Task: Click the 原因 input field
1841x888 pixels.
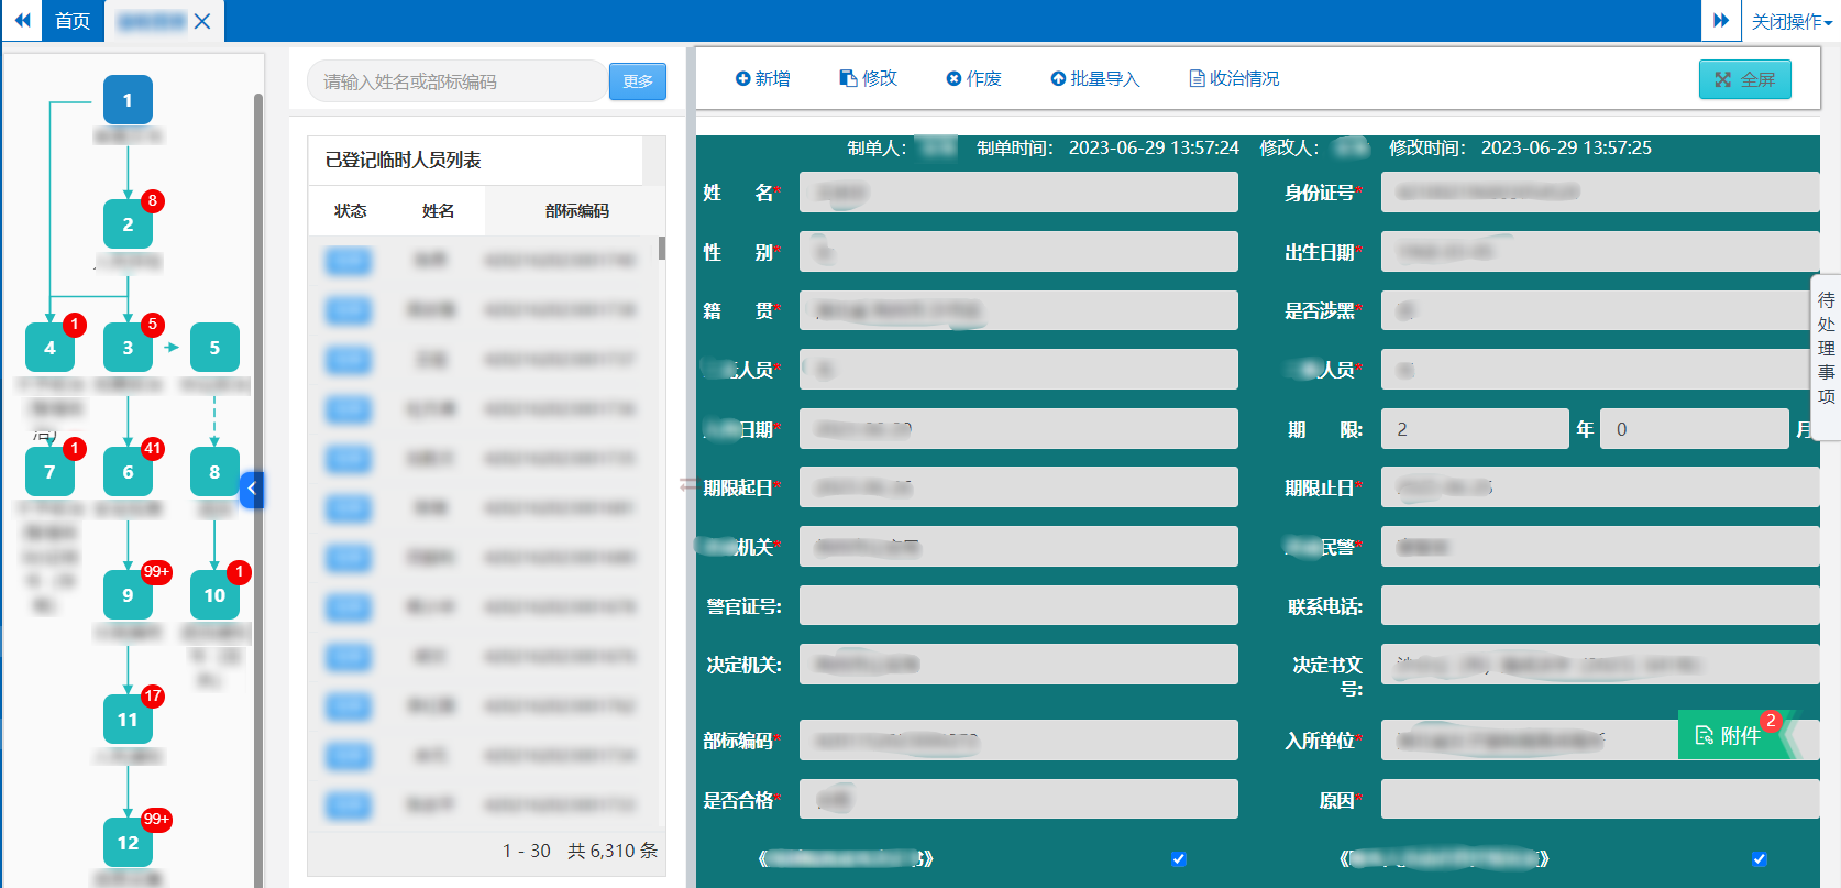Action: coord(1599,800)
